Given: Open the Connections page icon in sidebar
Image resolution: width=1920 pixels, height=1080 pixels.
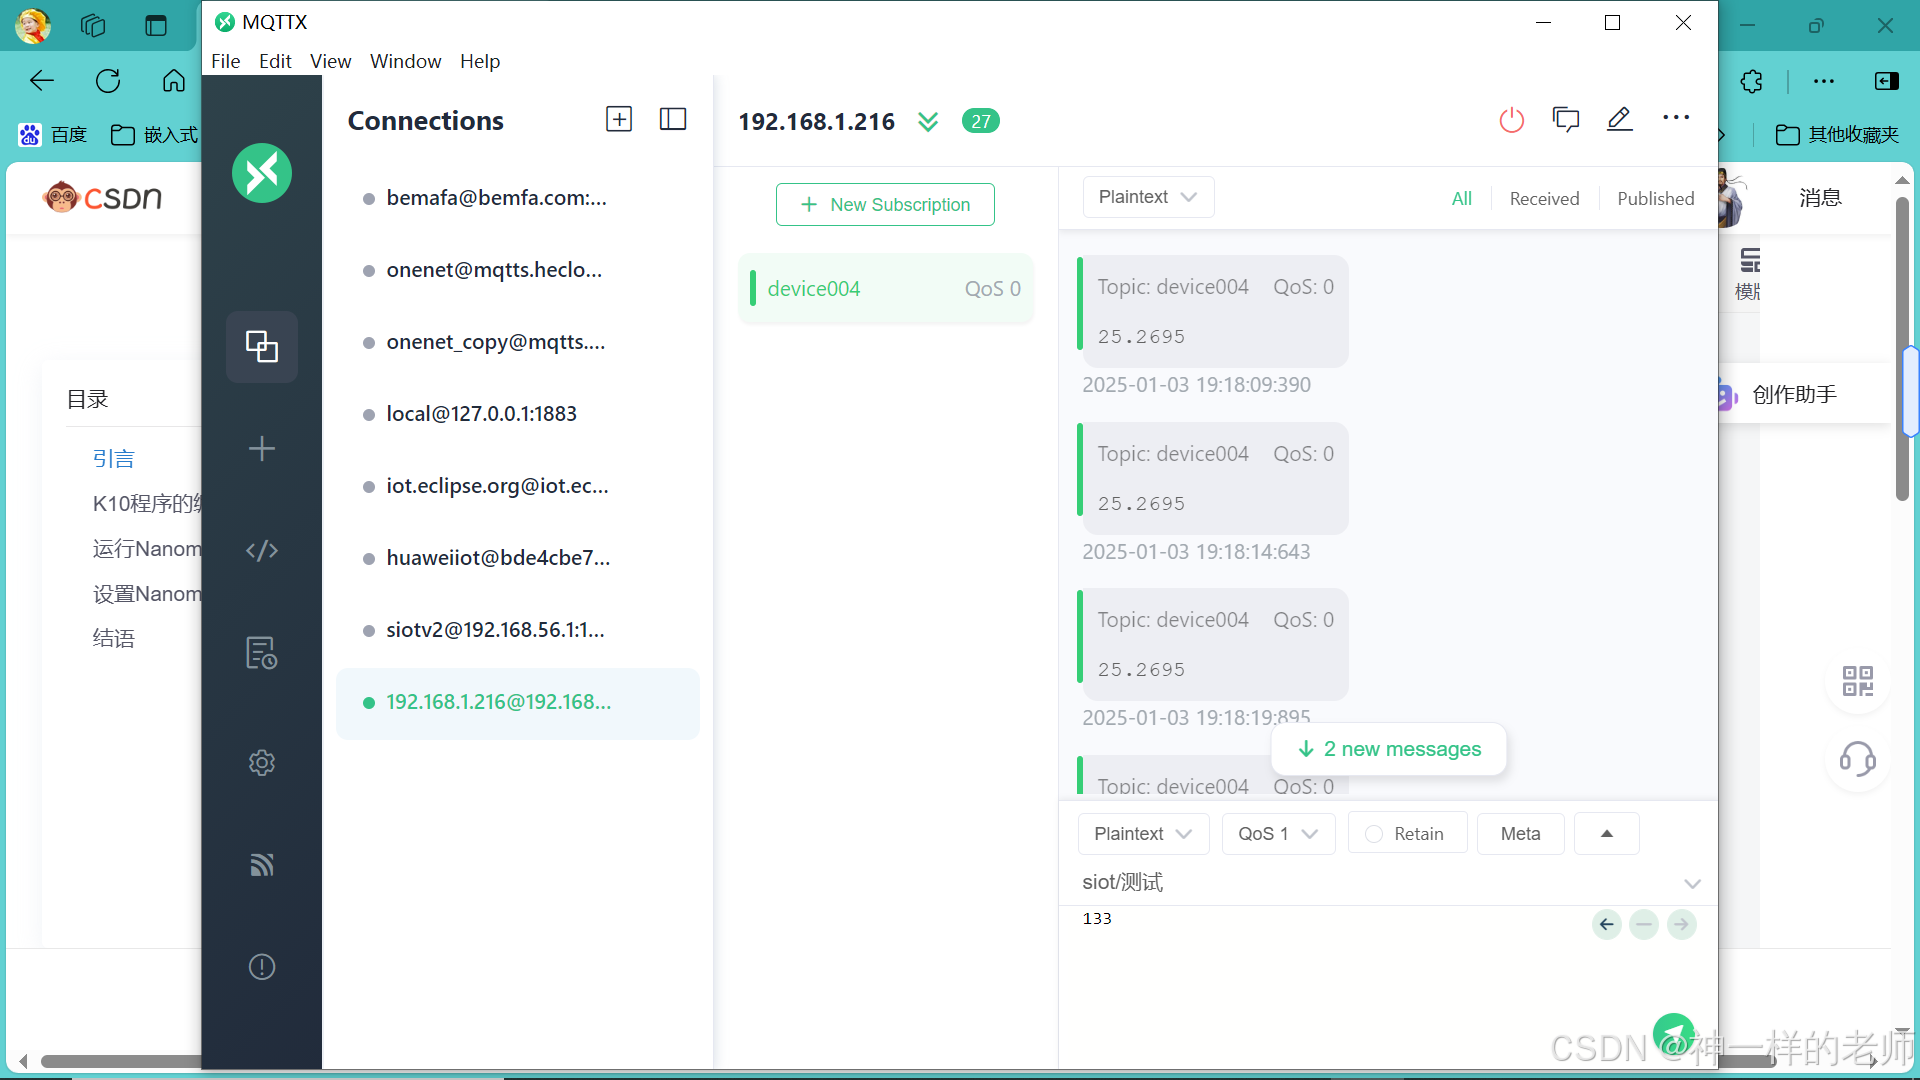Looking at the screenshot, I should point(262,347).
